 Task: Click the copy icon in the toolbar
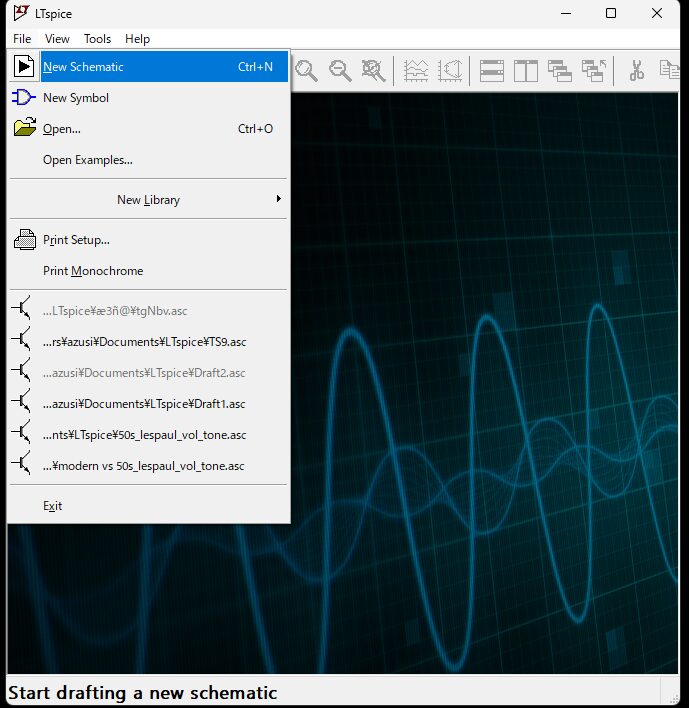(669, 69)
